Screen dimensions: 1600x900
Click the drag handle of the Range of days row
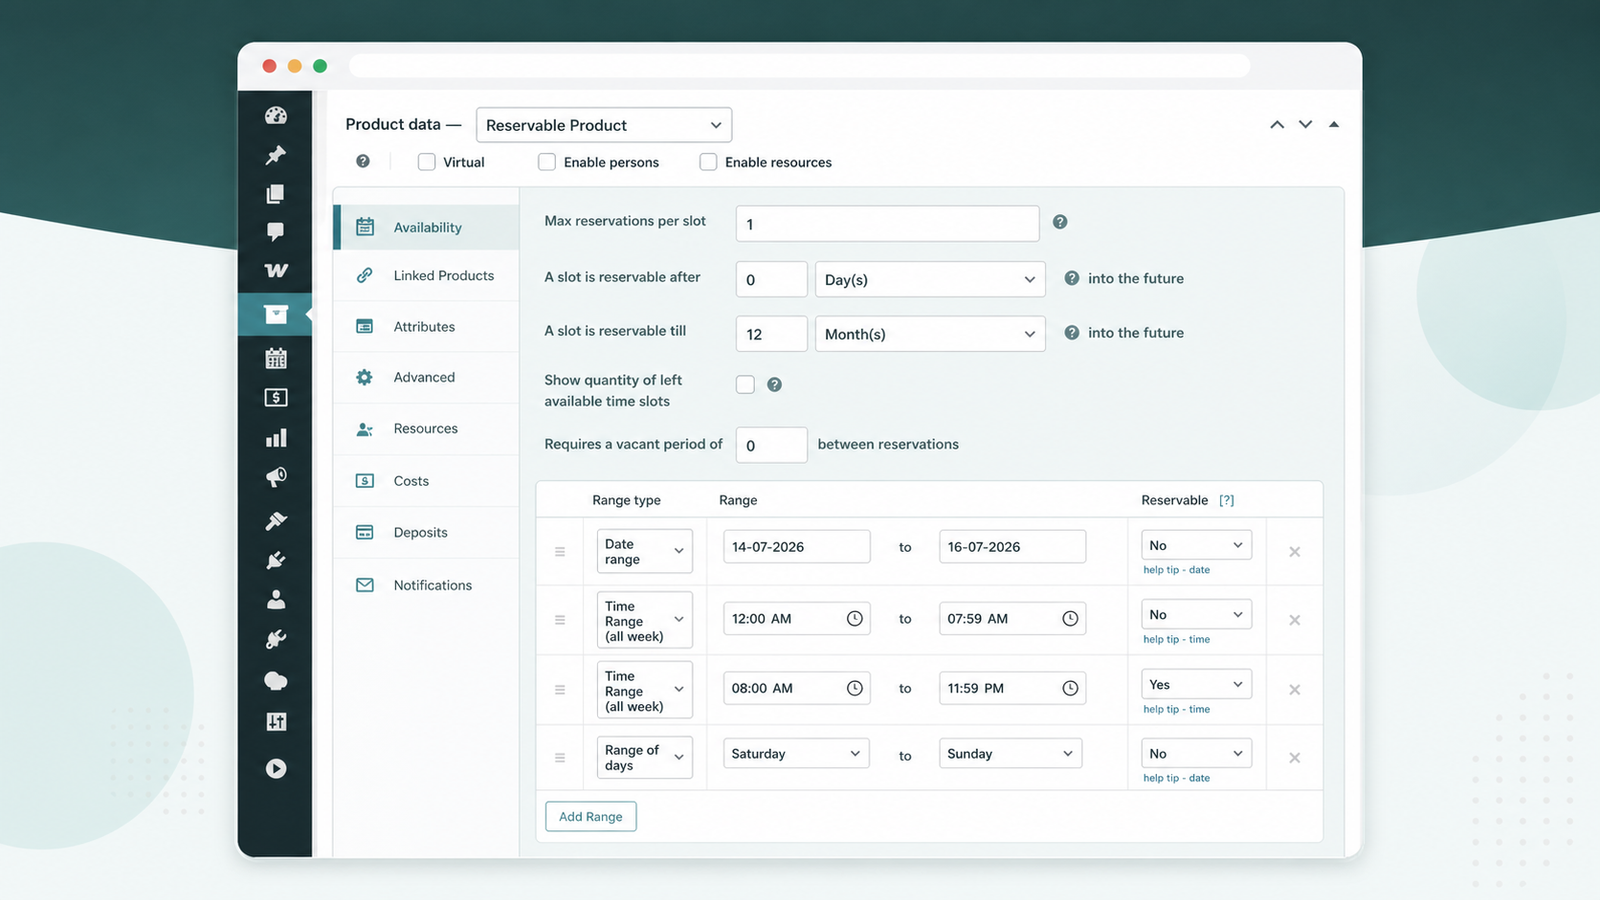pyautogui.click(x=560, y=758)
